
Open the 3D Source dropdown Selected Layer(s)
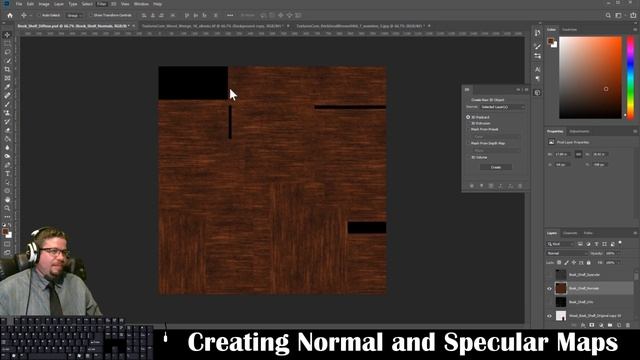pyautogui.click(x=502, y=107)
